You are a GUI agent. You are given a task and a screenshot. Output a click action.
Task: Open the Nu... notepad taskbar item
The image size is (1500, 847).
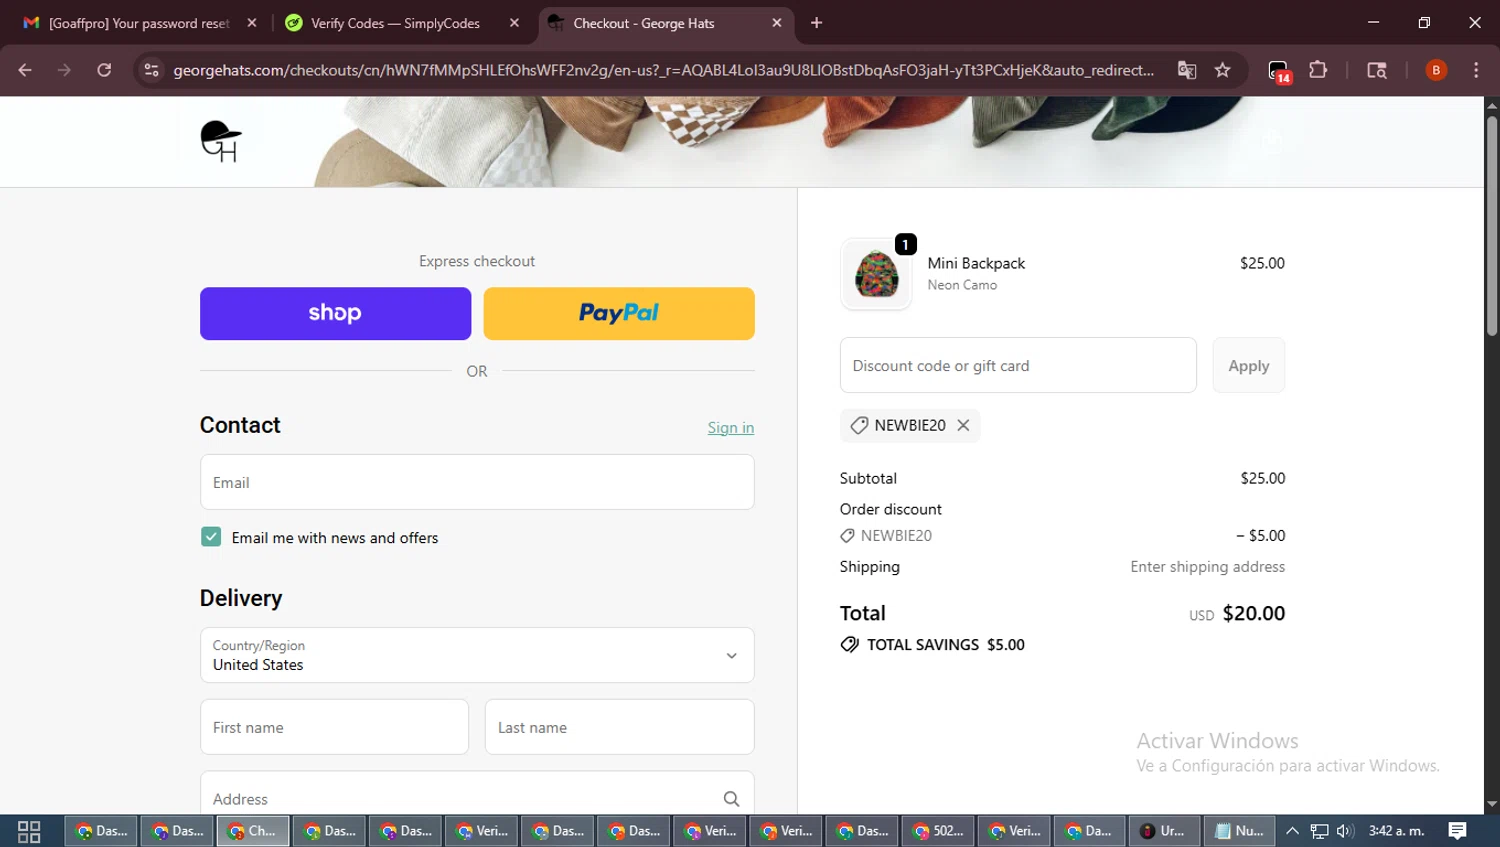point(1240,831)
